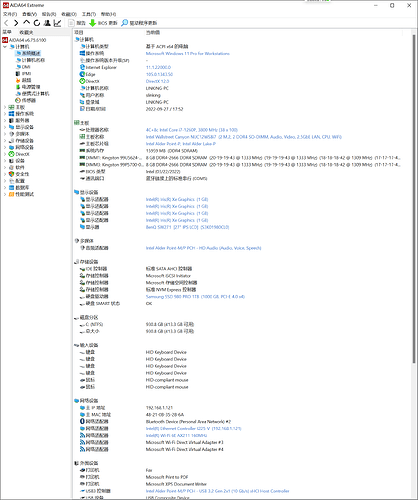Switch to the 收藏夹 tab in sidebar
This screenshot has width=418, height=500.
(x=26, y=32)
